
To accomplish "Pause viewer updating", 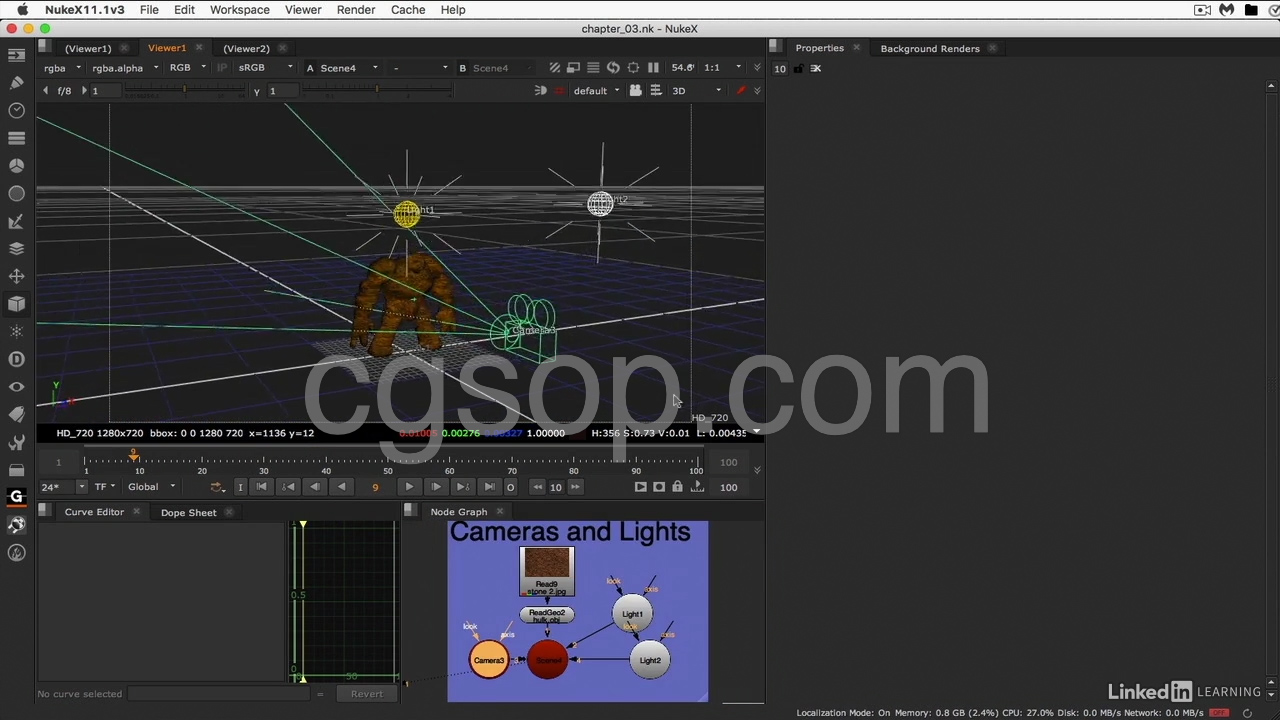I will click(653, 68).
